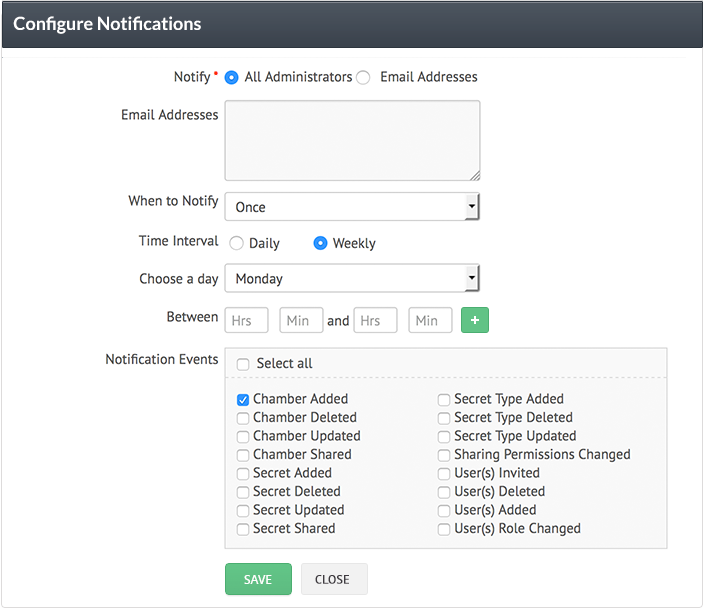Open the When to Notify dropdown

click(x=352, y=207)
